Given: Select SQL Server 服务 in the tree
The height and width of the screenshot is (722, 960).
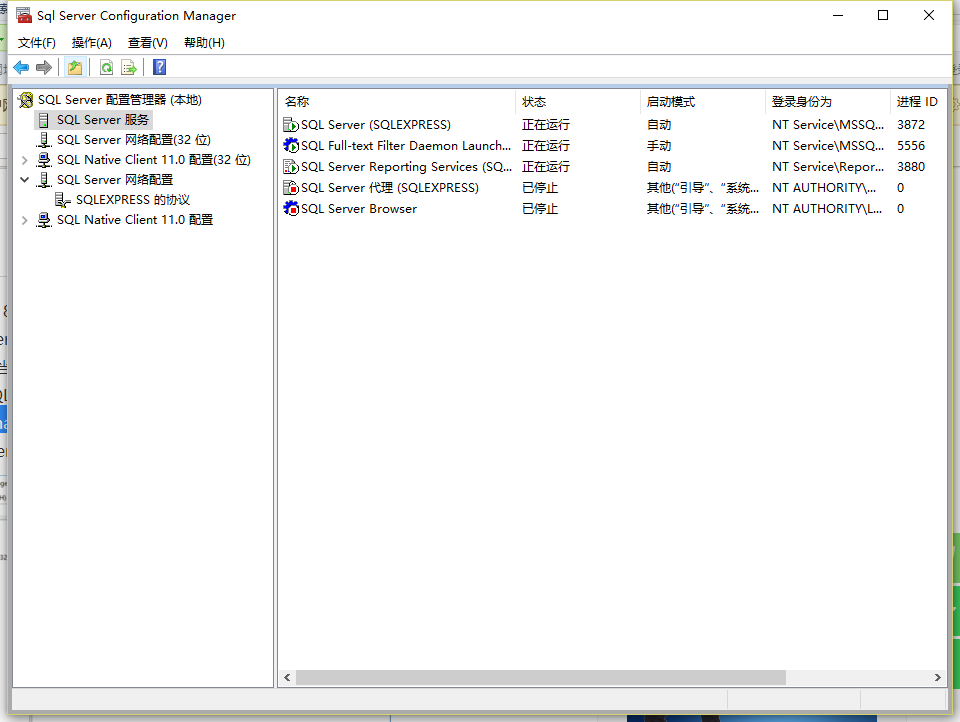Looking at the screenshot, I should 103,120.
